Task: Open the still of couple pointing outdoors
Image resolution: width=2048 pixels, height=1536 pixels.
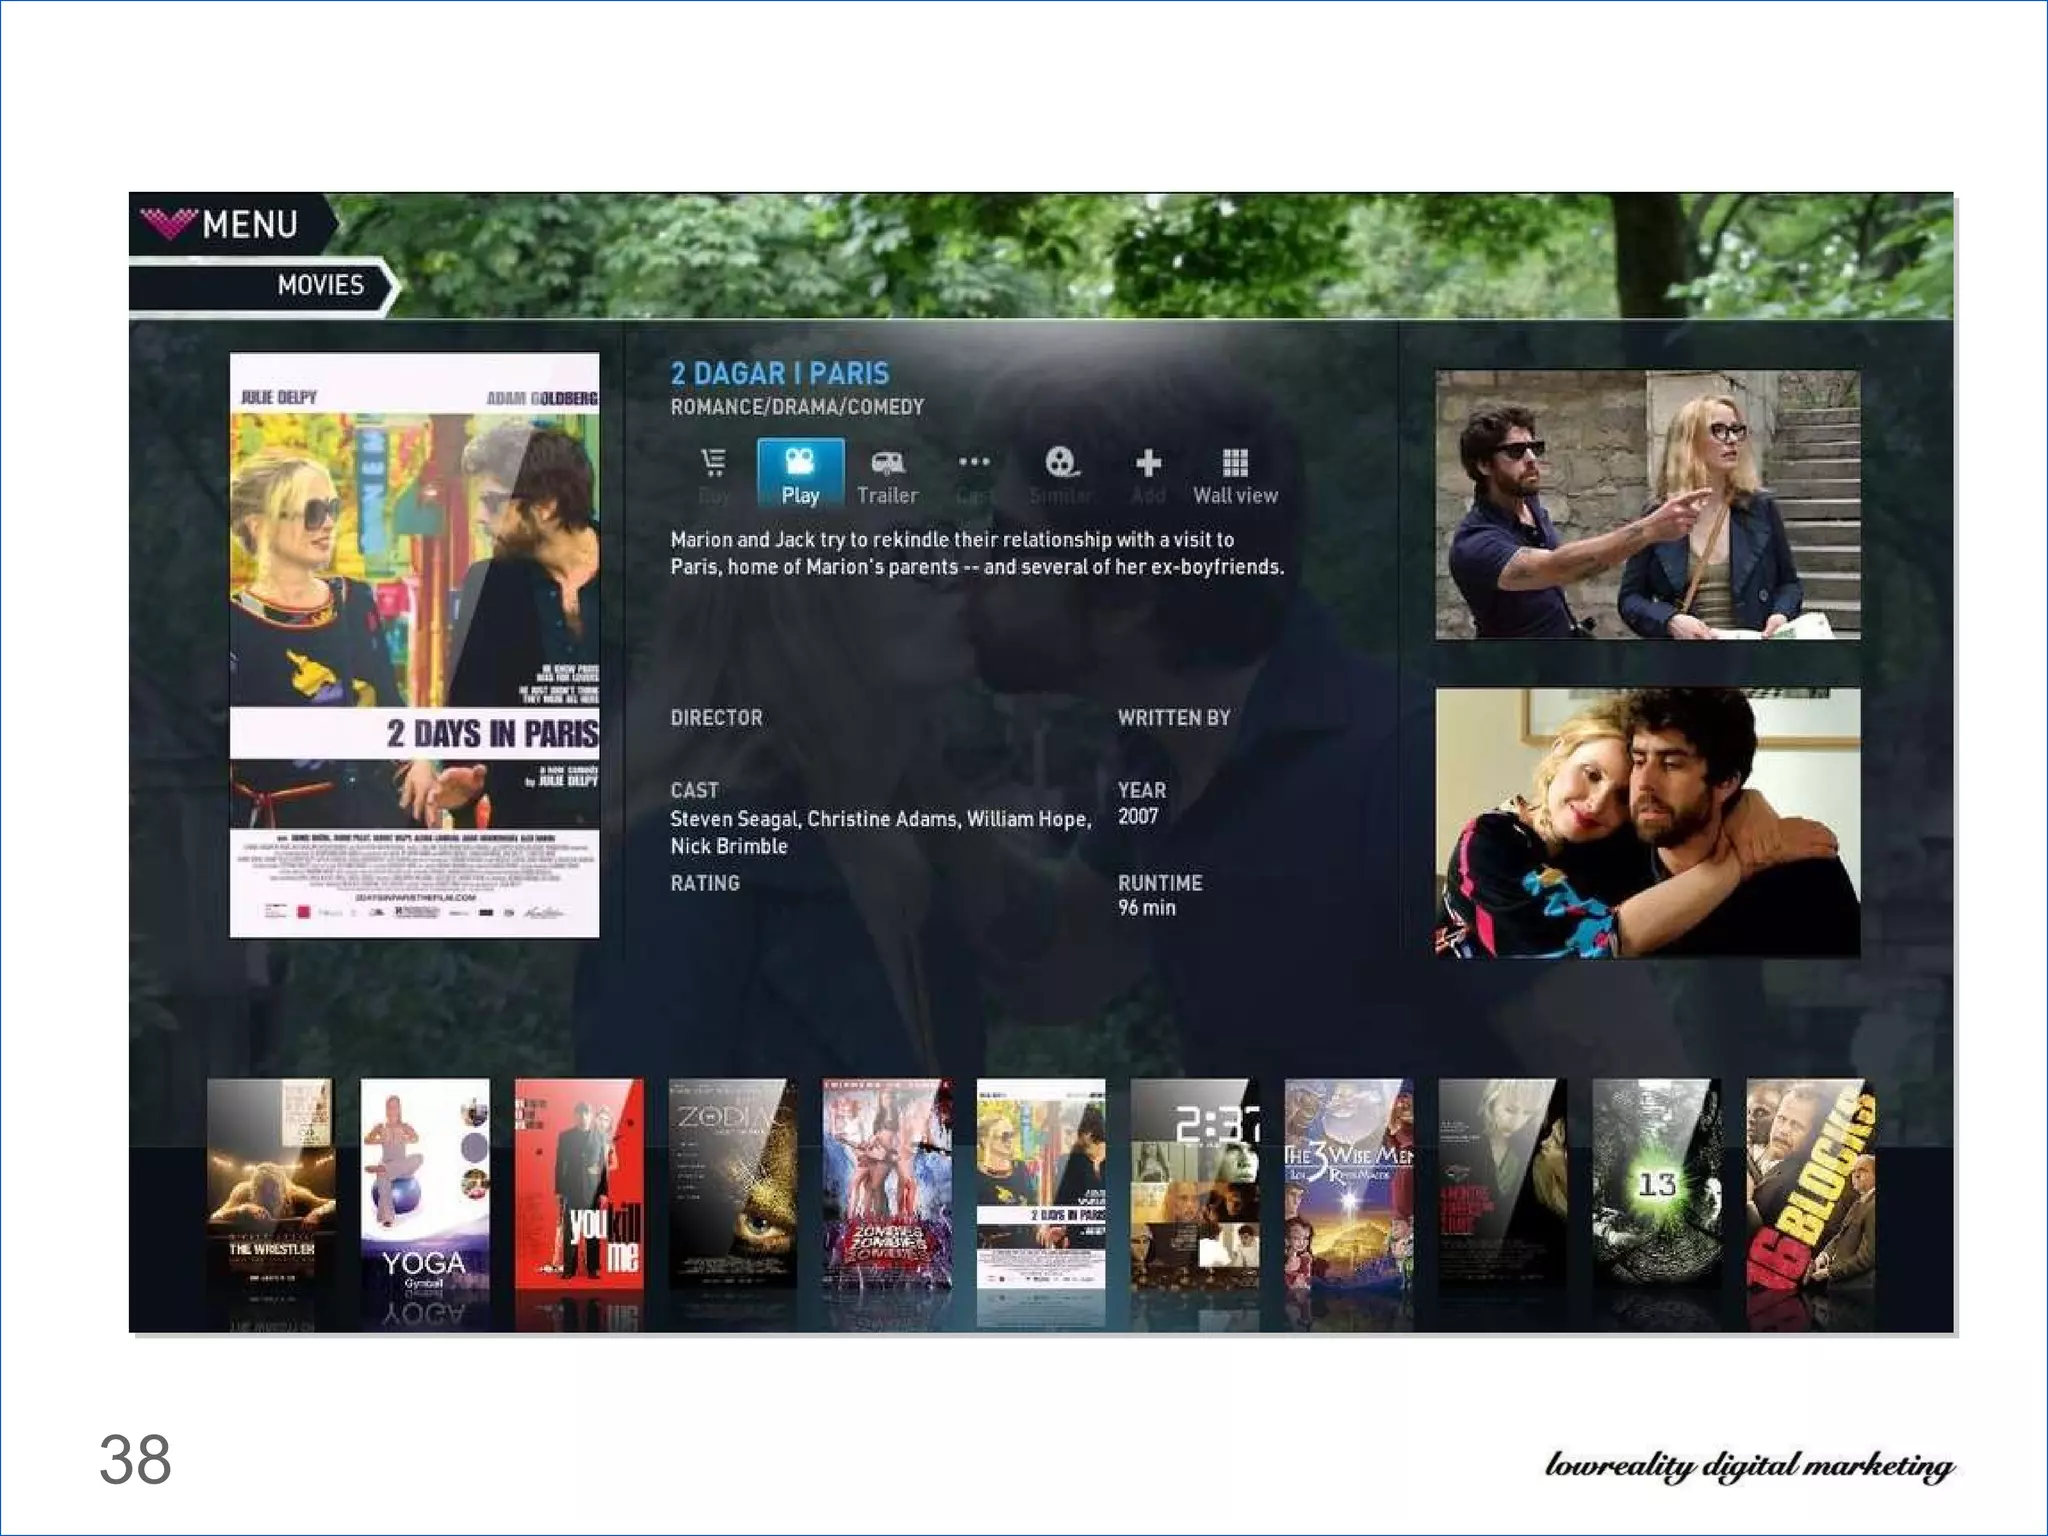Action: point(1647,505)
